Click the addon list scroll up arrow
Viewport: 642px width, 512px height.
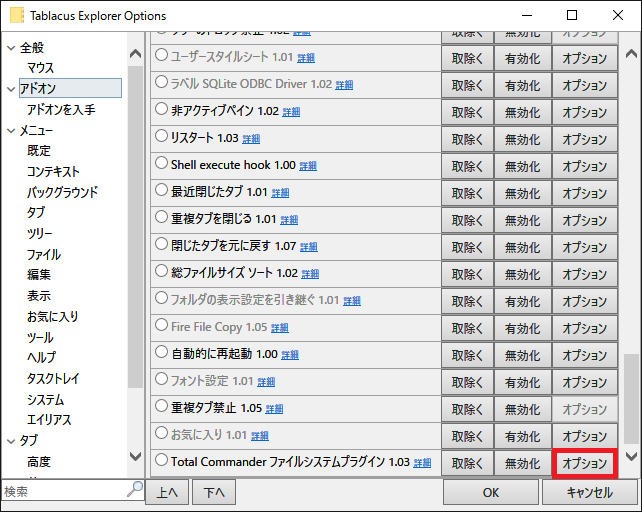[631, 54]
